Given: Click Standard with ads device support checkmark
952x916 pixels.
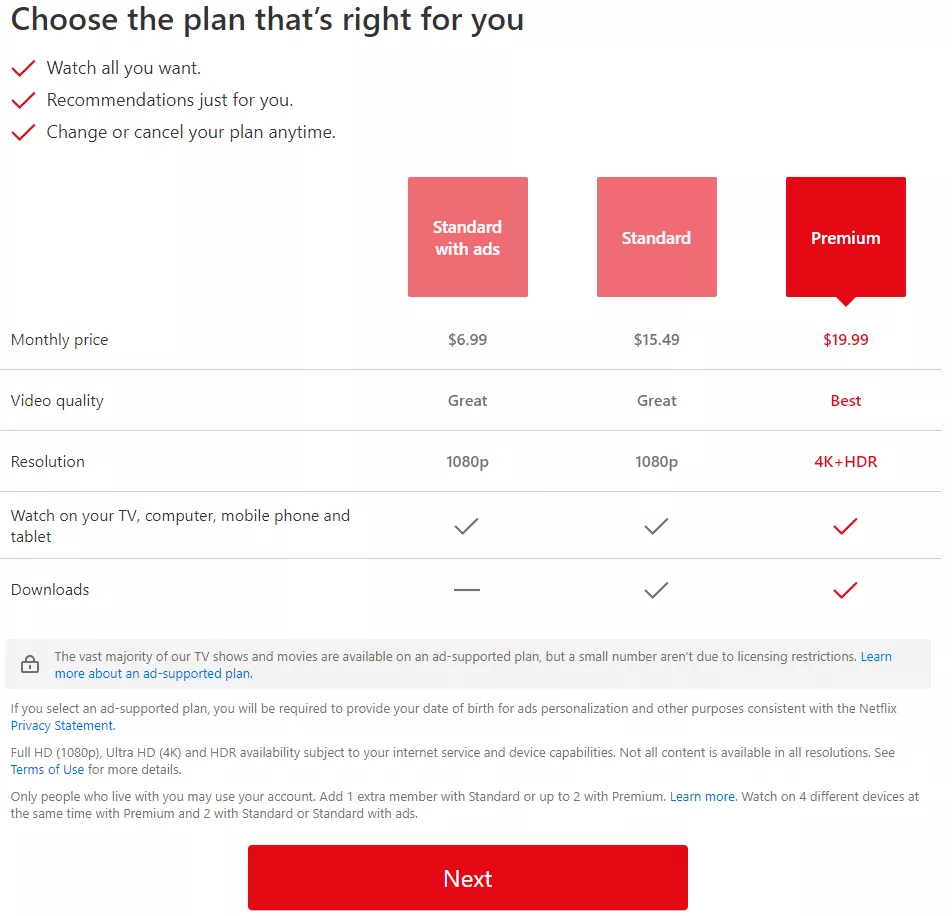Looking at the screenshot, I should point(466,526).
